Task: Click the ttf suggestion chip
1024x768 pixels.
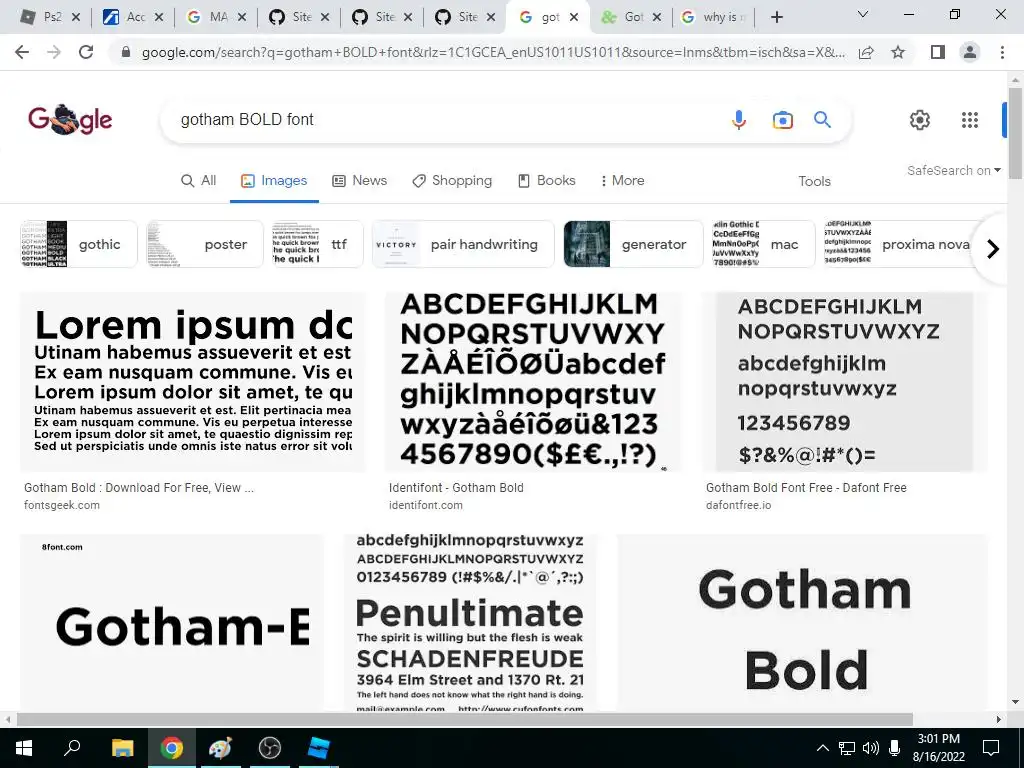Action: click(x=317, y=244)
